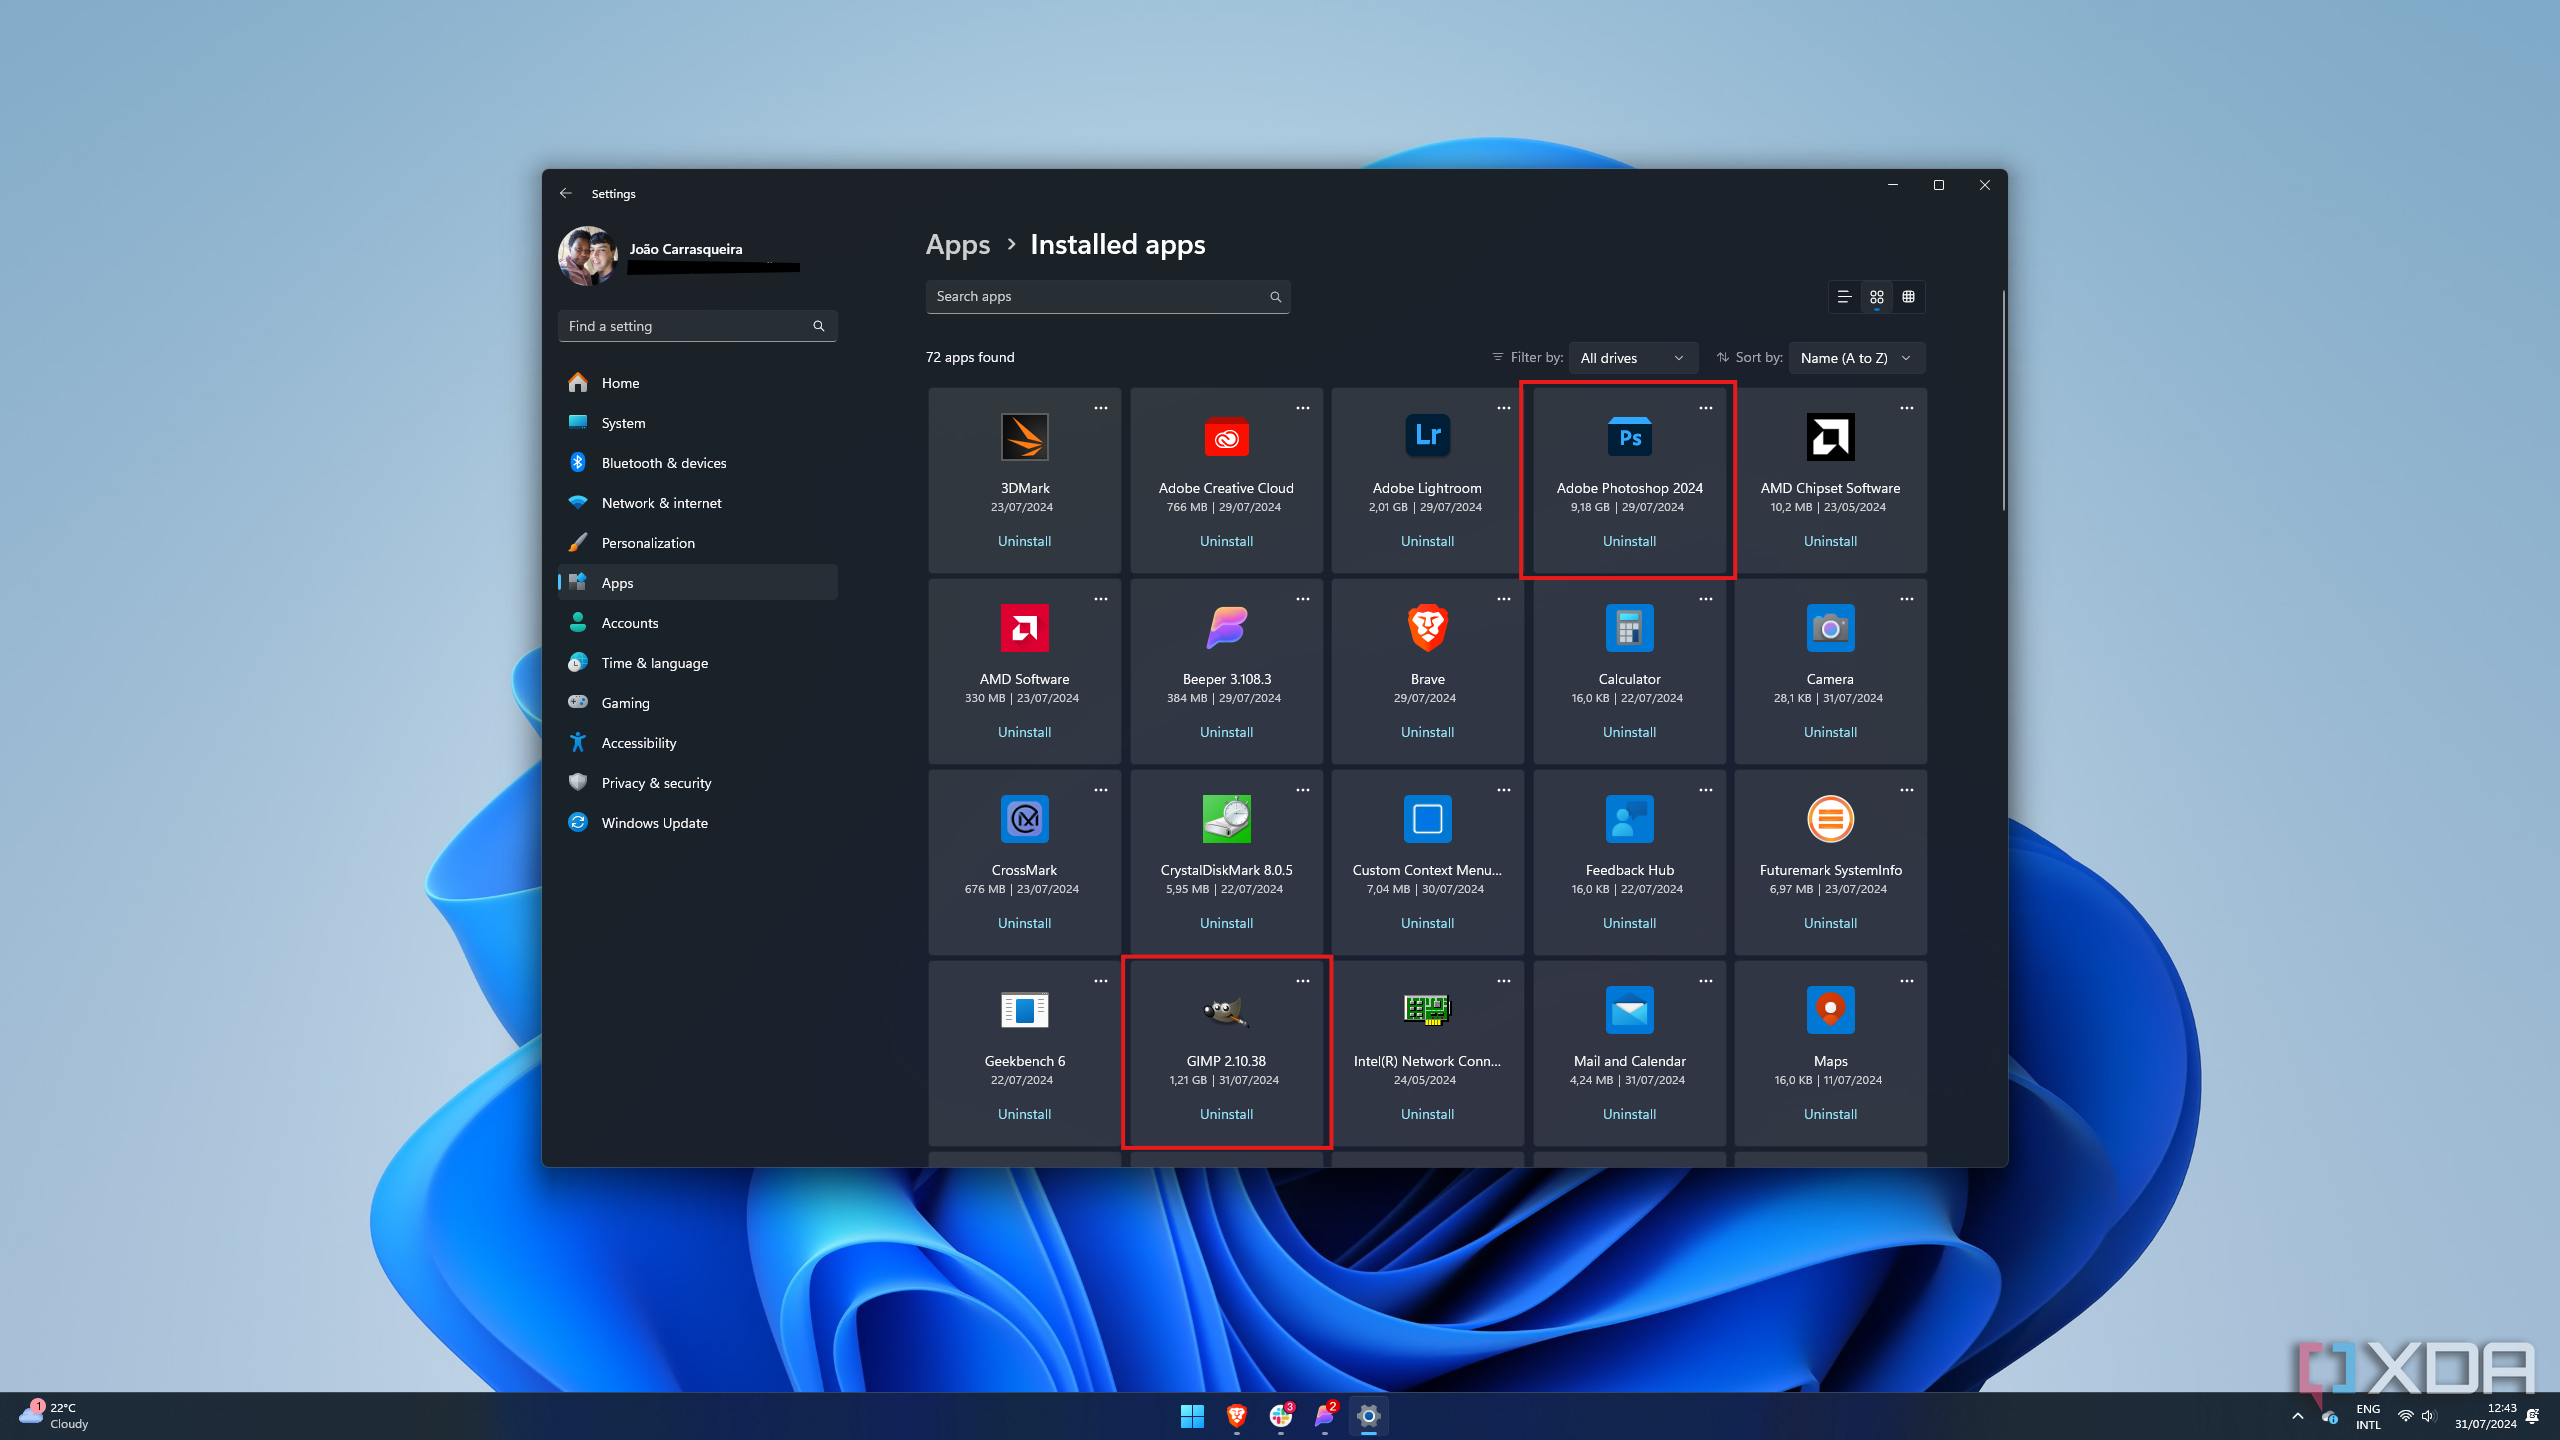This screenshot has width=2560, height=1440.
Task: Click the Mail and Calendar icon
Action: click(1629, 1010)
